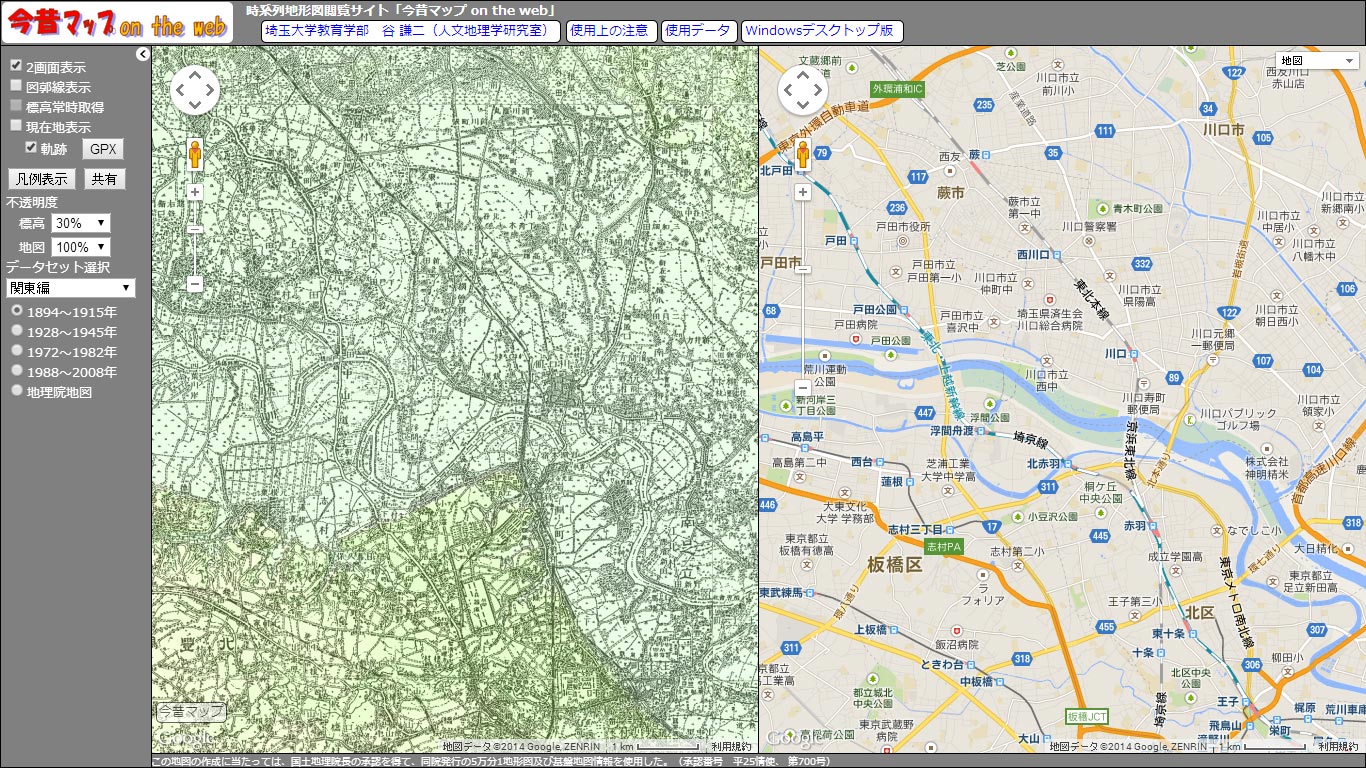The image size is (1366, 768).
Task: Enable the 現在地表示 checkbox
Action: click(16, 125)
